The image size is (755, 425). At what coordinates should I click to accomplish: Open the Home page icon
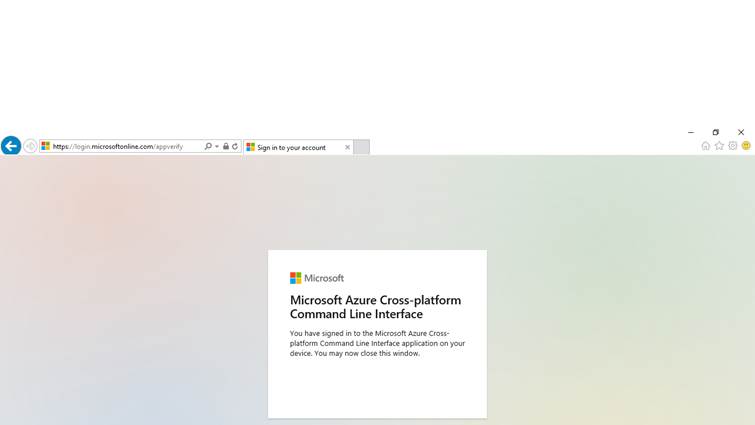coord(705,146)
